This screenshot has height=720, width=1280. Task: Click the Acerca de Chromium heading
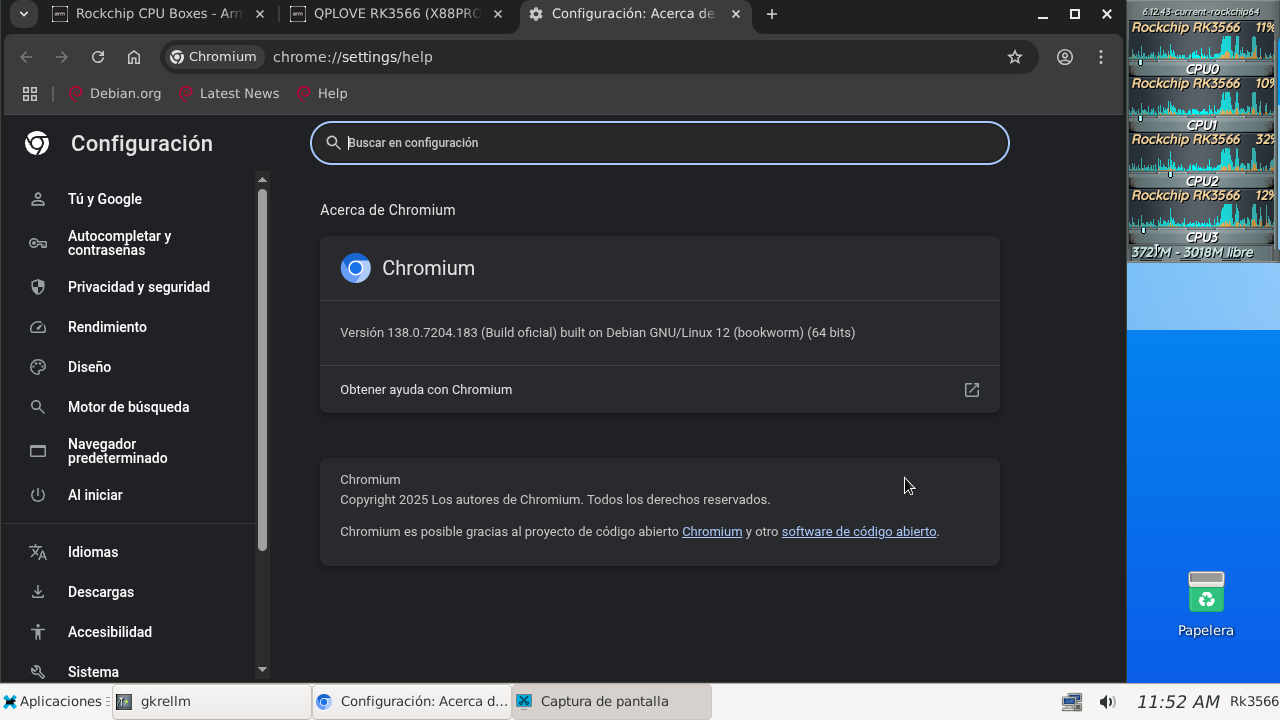pyautogui.click(x=388, y=210)
